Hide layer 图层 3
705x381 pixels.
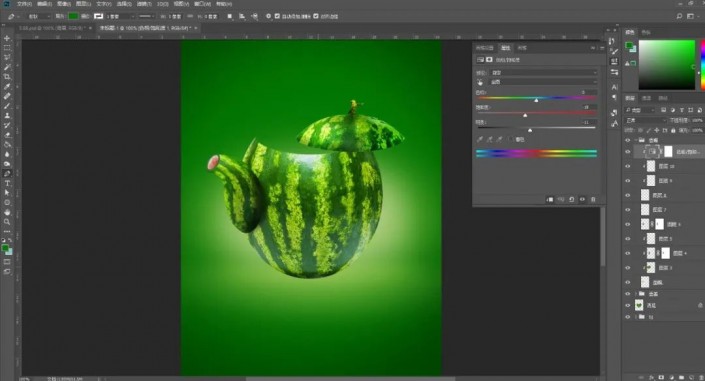click(x=628, y=268)
